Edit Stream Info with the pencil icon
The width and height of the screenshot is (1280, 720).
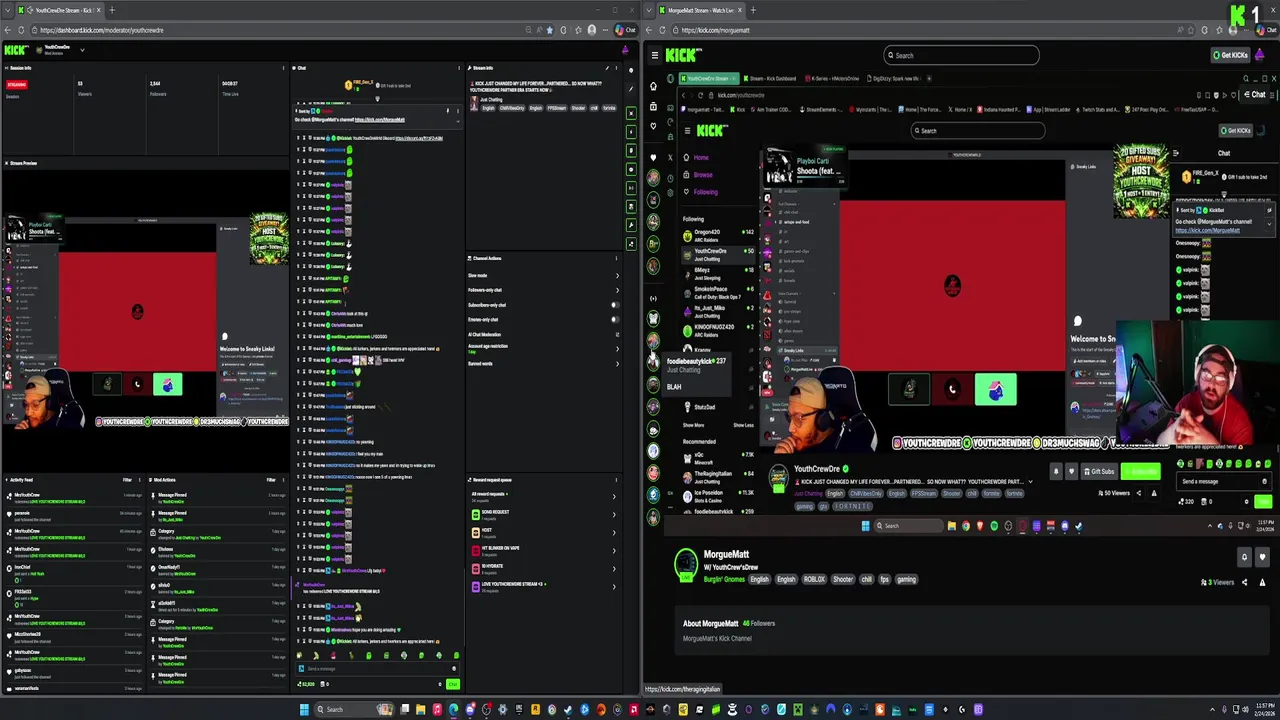[607, 68]
